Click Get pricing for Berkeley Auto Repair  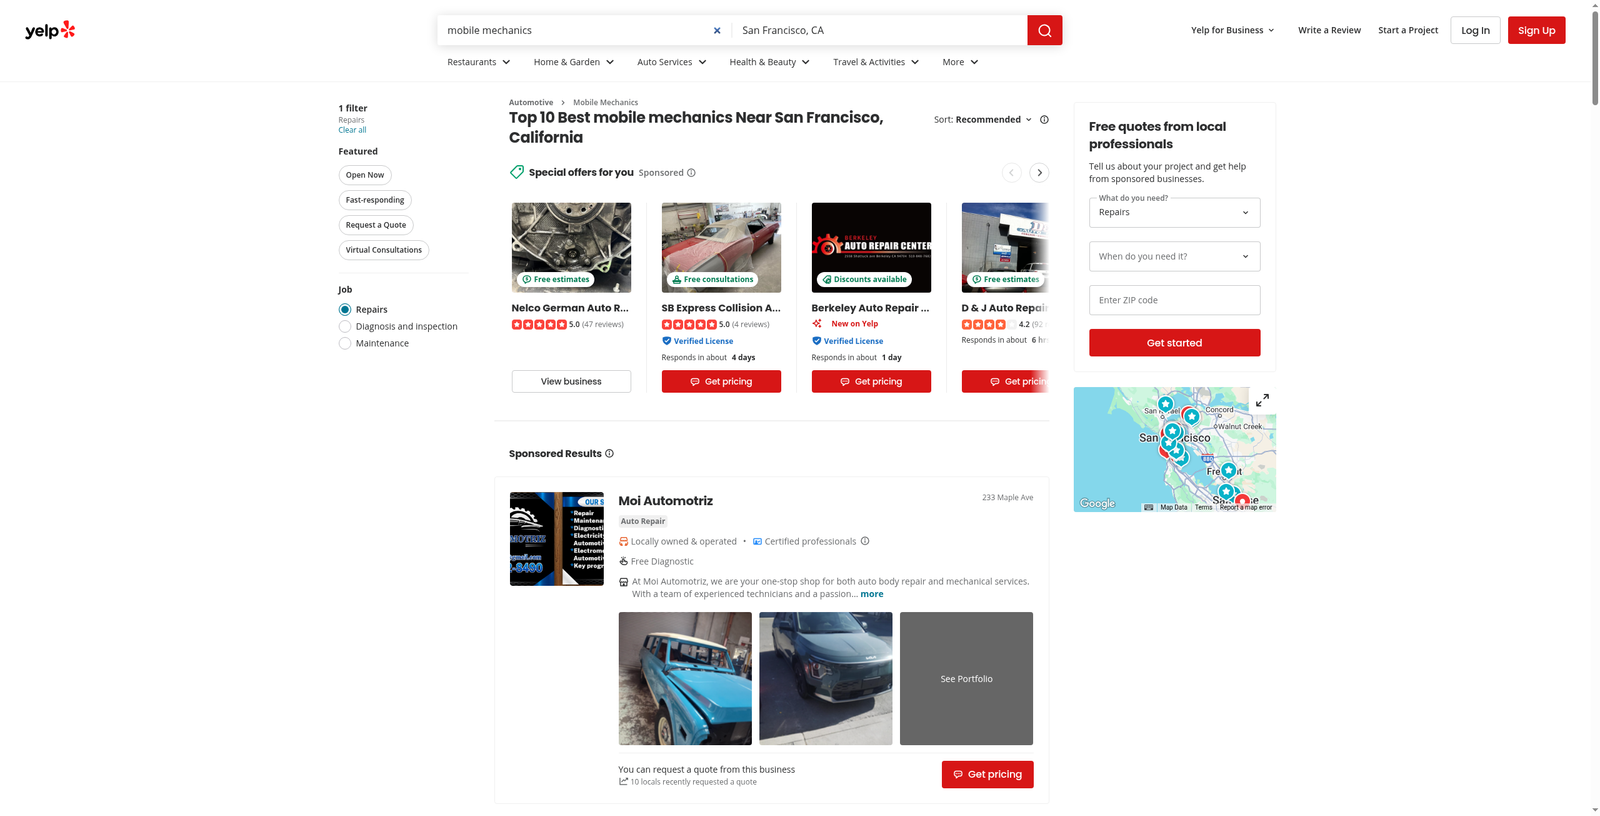871,381
